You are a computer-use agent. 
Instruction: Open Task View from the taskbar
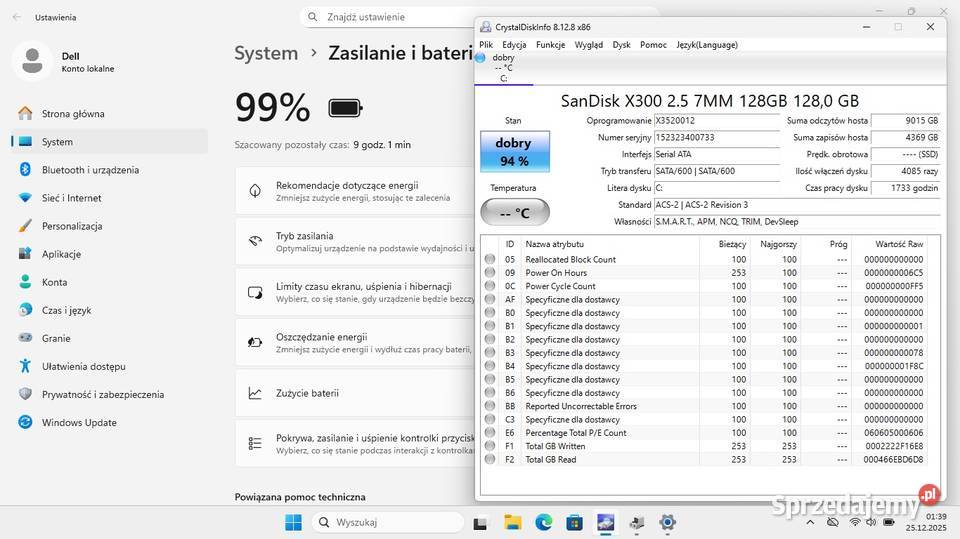click(x=481, y=522)
